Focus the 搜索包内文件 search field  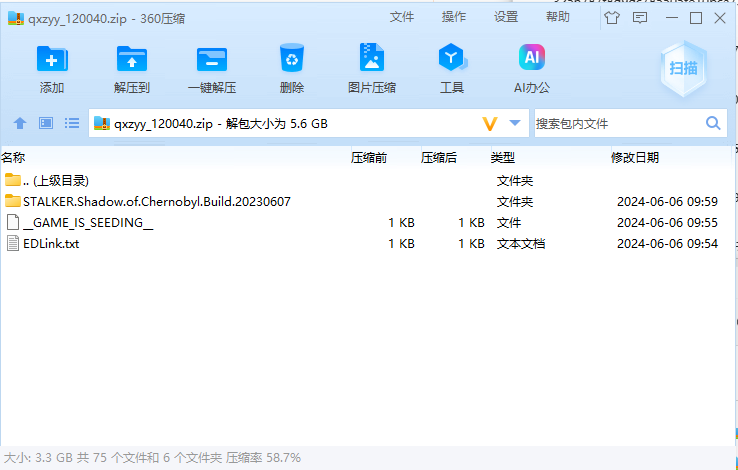click(619, 123)
